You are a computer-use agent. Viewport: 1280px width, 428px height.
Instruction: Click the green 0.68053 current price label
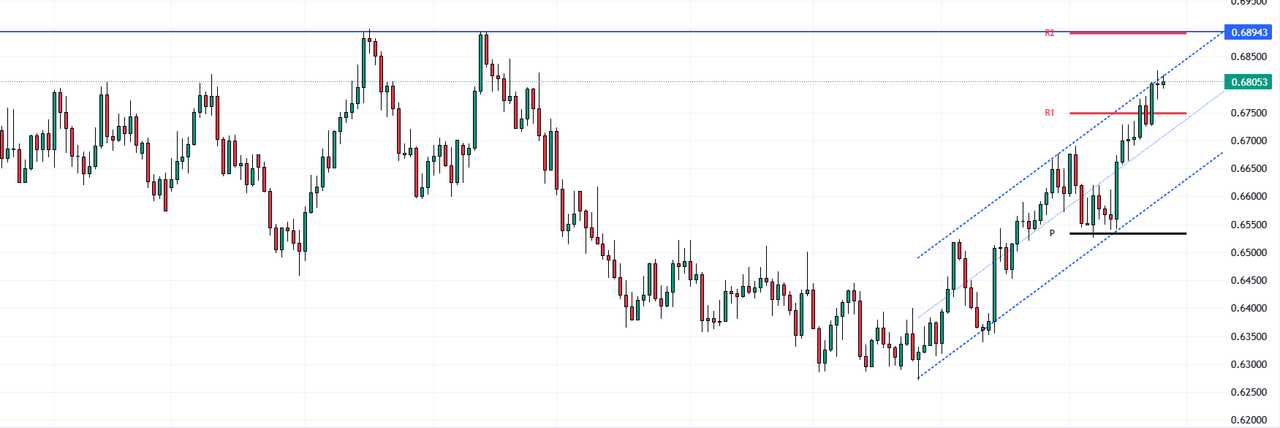1250,82
